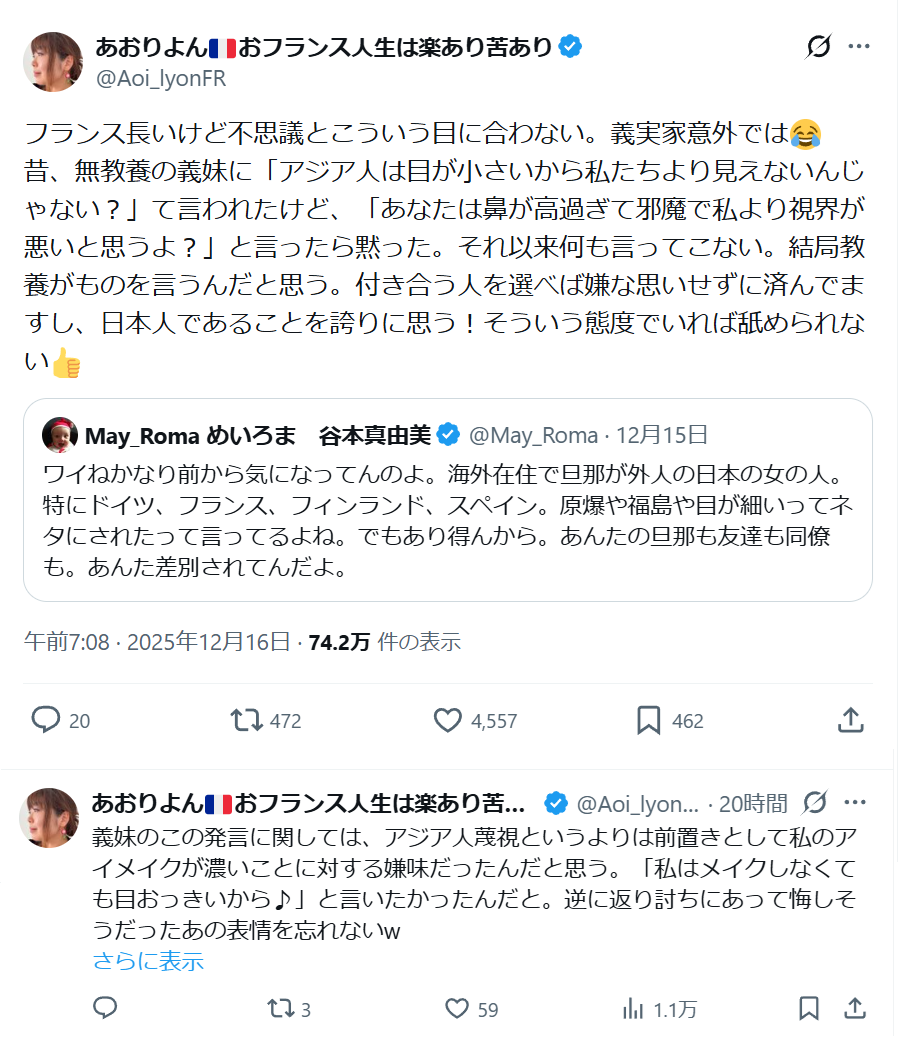
Task: Repost the reply tweet showing 3 reposts
Action: (281, 1008)
